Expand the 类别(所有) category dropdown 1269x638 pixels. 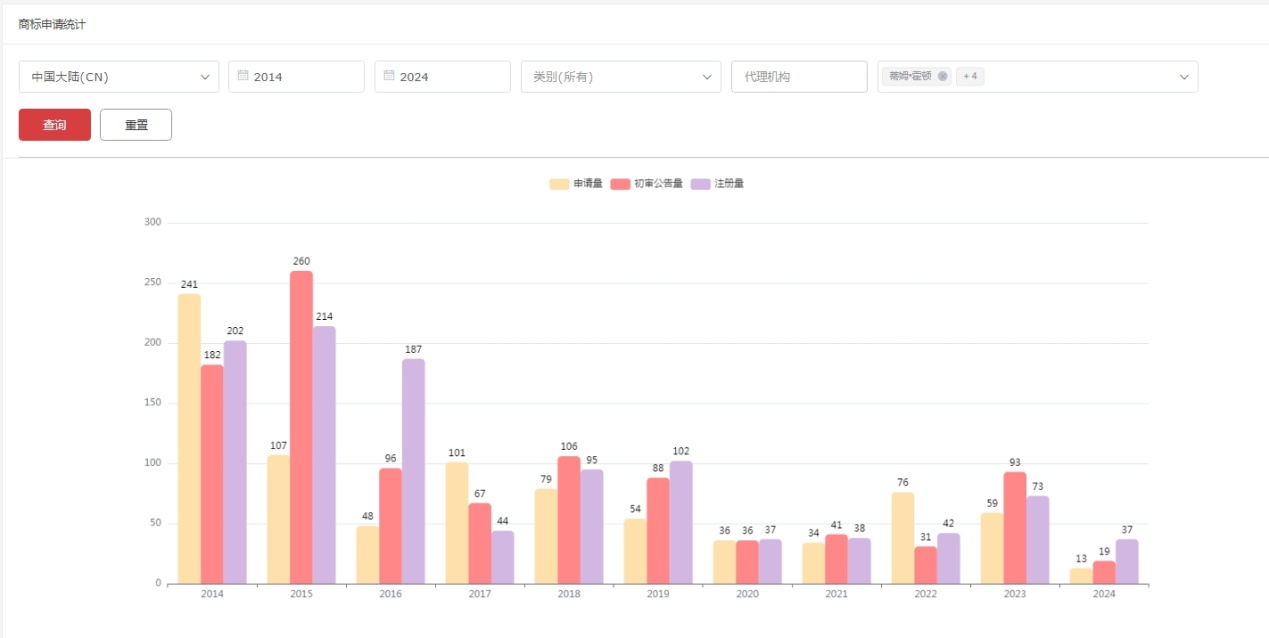[620, 77]
